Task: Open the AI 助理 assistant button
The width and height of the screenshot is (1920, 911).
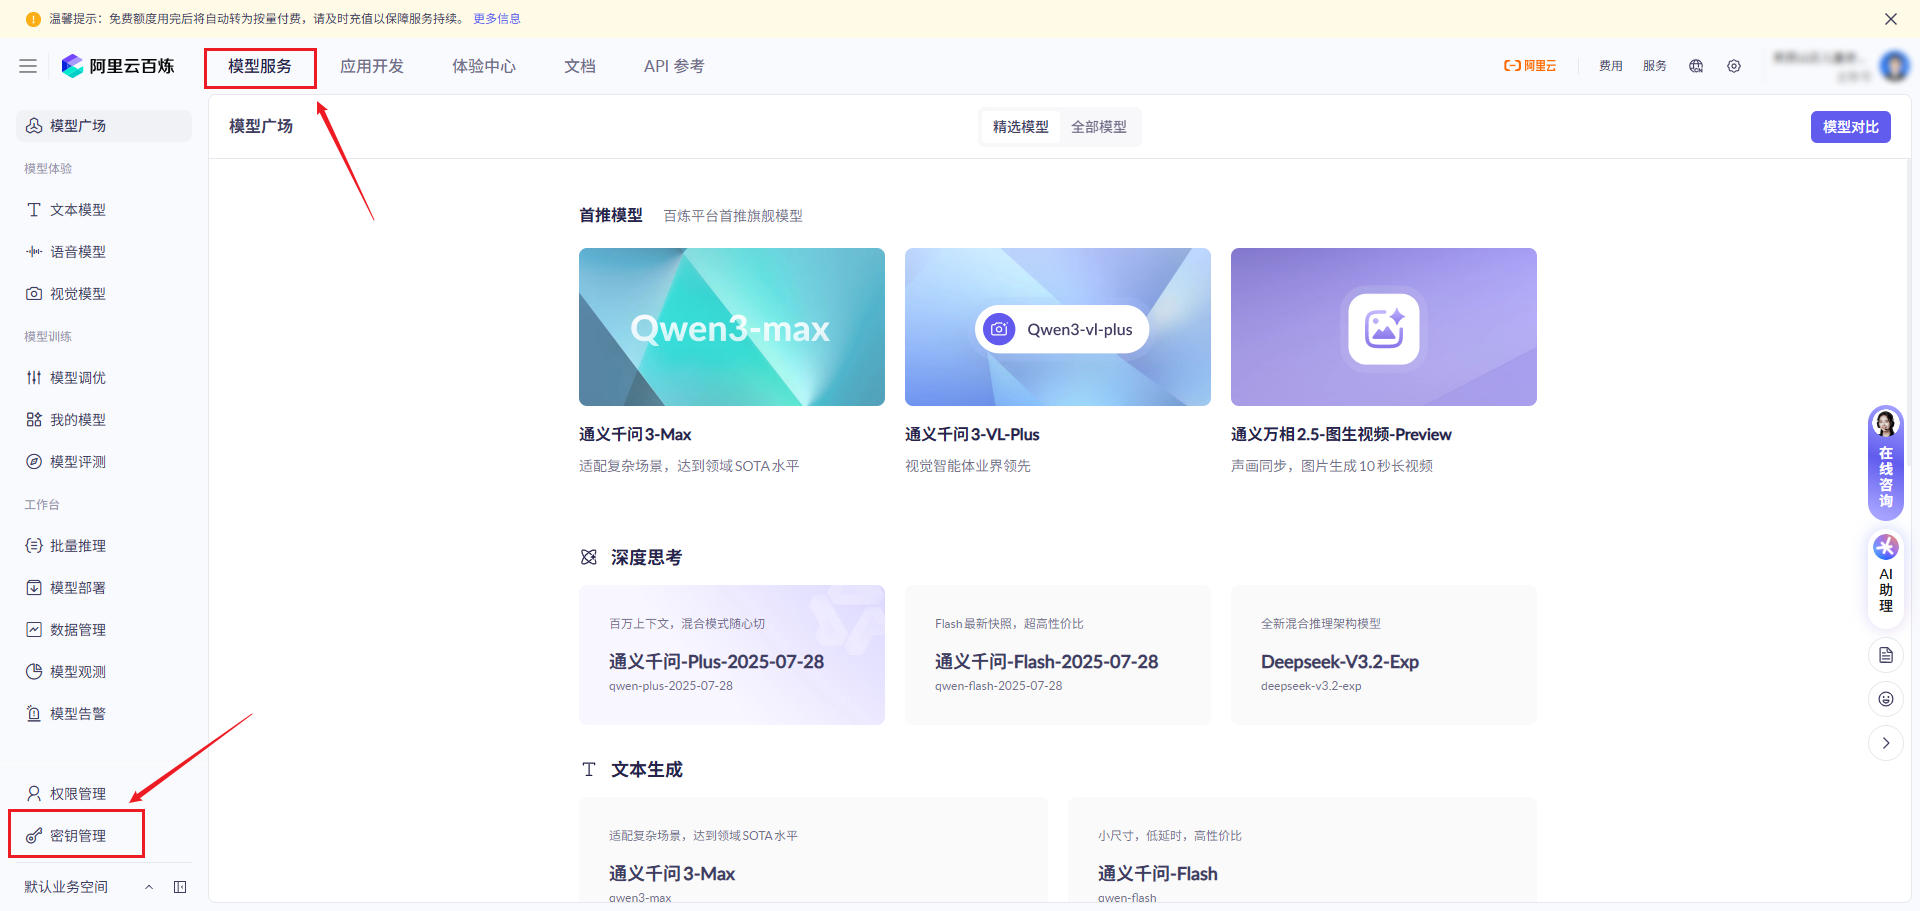Action: [x=1886, y=577]
